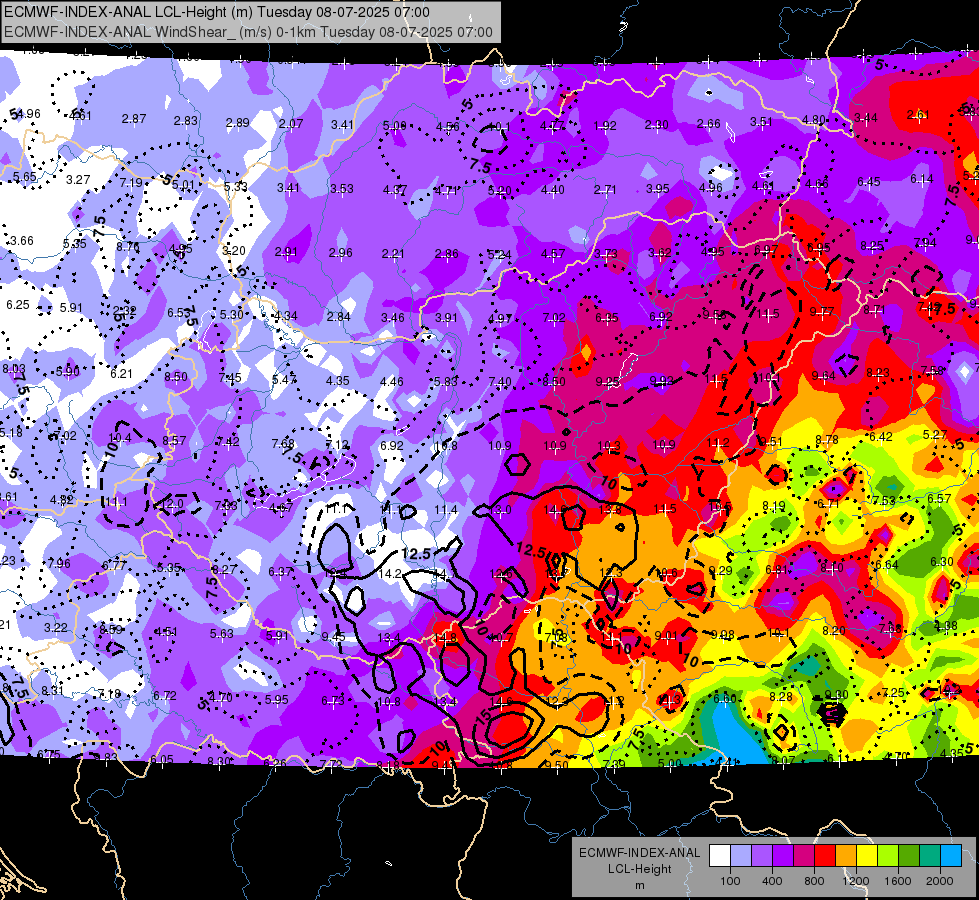Click the white legend color swatch
The height and width of the screenshot is (900, 979).
click(x=719, y=856)
